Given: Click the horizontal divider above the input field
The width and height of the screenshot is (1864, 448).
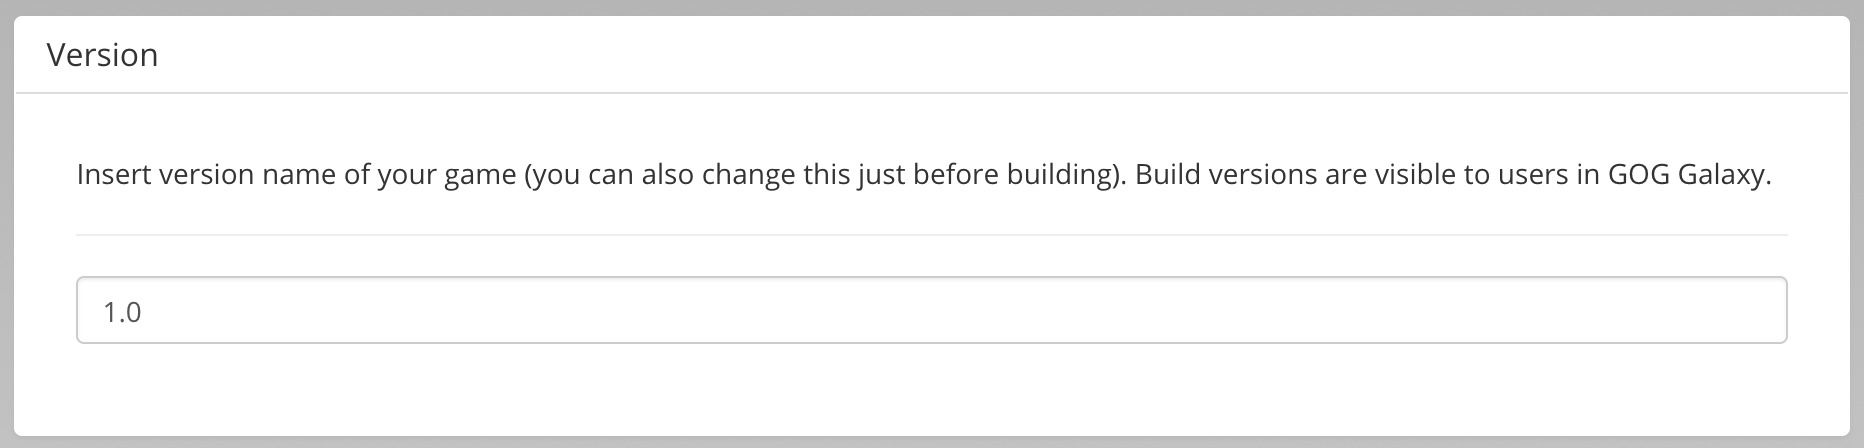Looking at the screenshot, I should pyautogui.click(x=931, y=235).
